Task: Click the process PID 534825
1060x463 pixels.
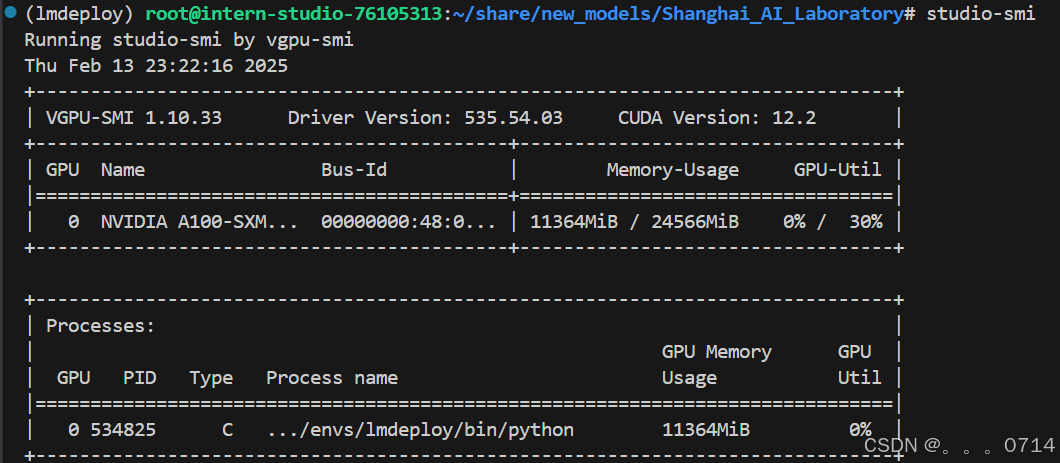Action: pos(123,430)
